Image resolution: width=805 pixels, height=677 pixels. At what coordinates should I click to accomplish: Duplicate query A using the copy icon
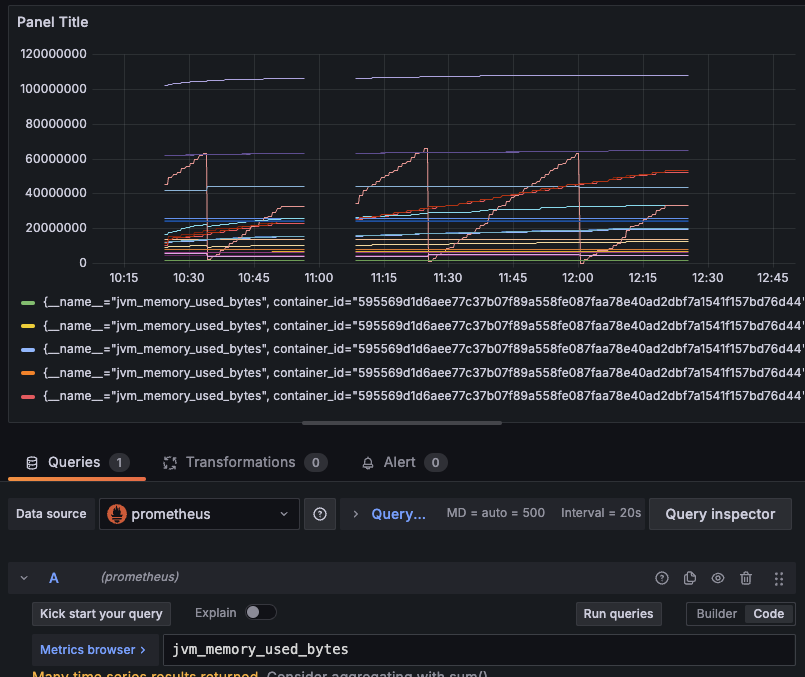689,577
